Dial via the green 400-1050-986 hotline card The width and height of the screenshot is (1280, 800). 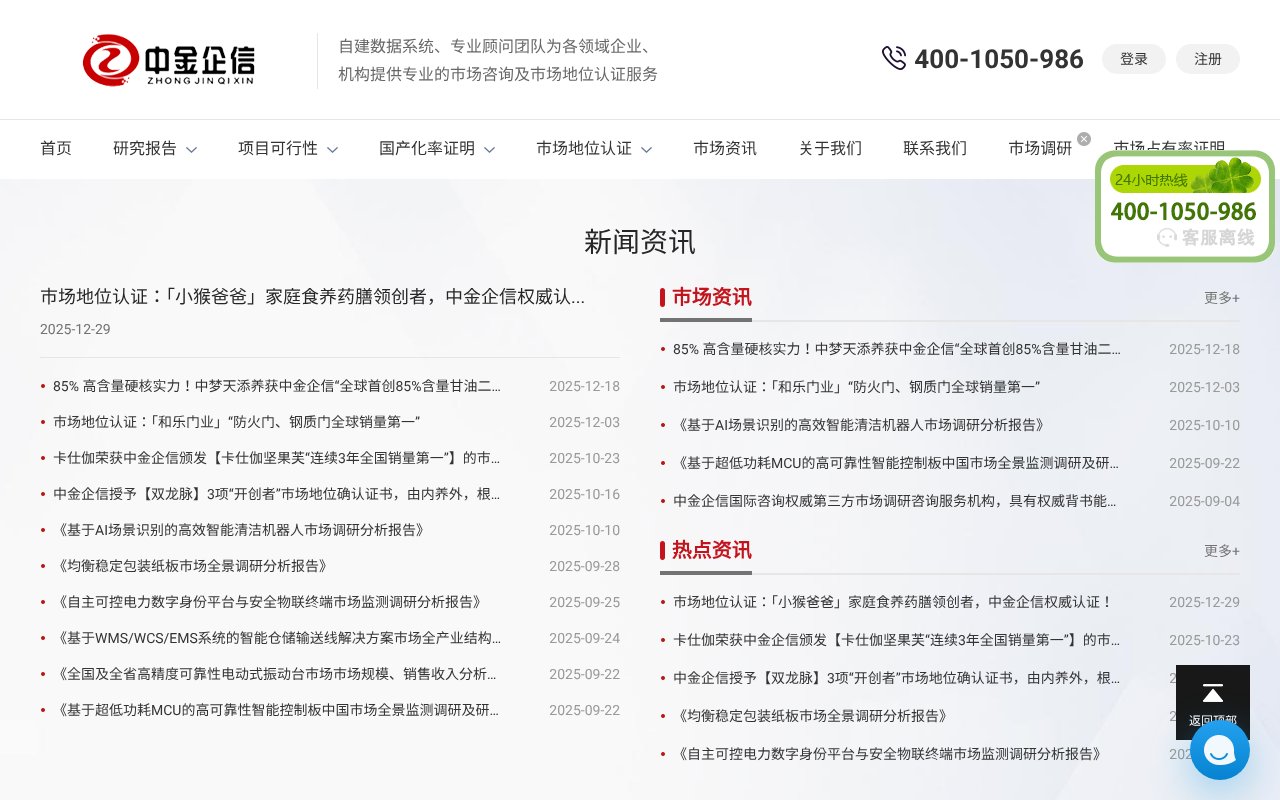[1183, 211]
